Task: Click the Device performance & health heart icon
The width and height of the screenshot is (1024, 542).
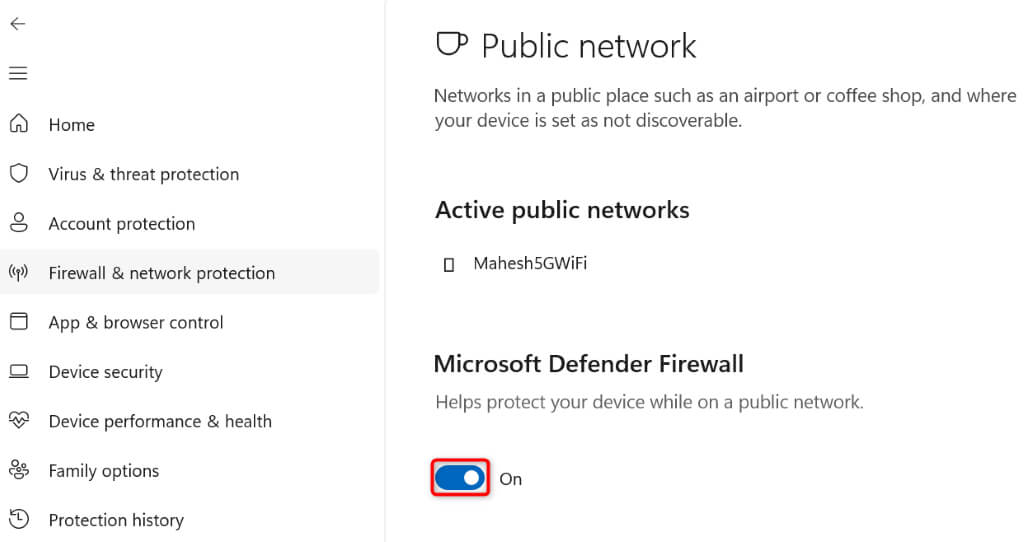Action: point(18,421)
